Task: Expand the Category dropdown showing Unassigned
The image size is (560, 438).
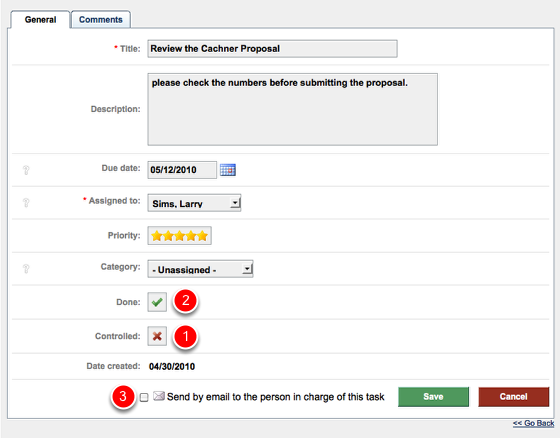Action: point(200,269)
